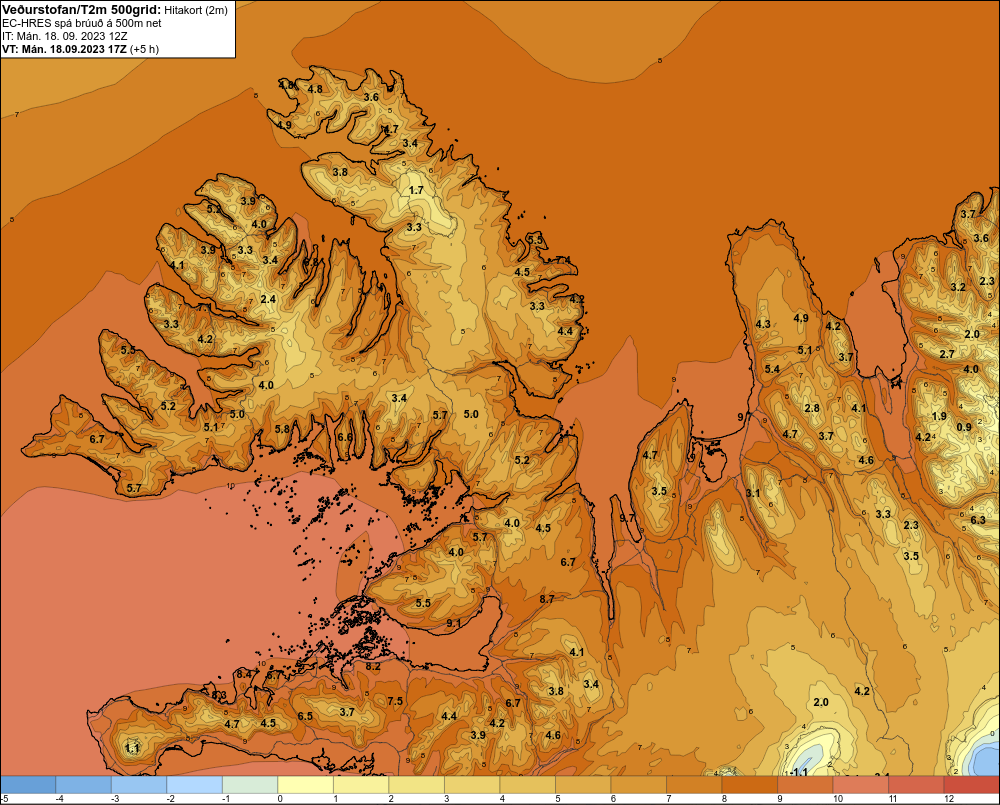Click the '8.7' temperature value on map
This screenshot has height=805, width=1000.
(547, 599)
